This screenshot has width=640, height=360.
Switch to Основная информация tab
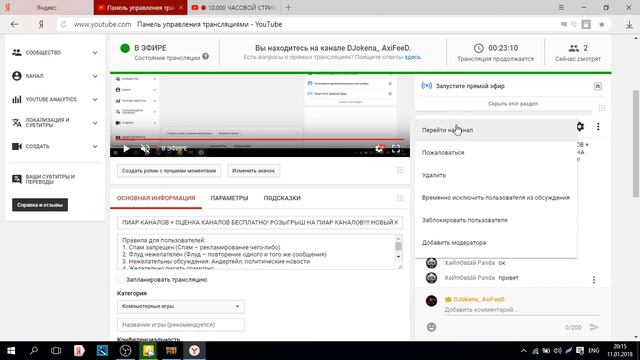156,198
